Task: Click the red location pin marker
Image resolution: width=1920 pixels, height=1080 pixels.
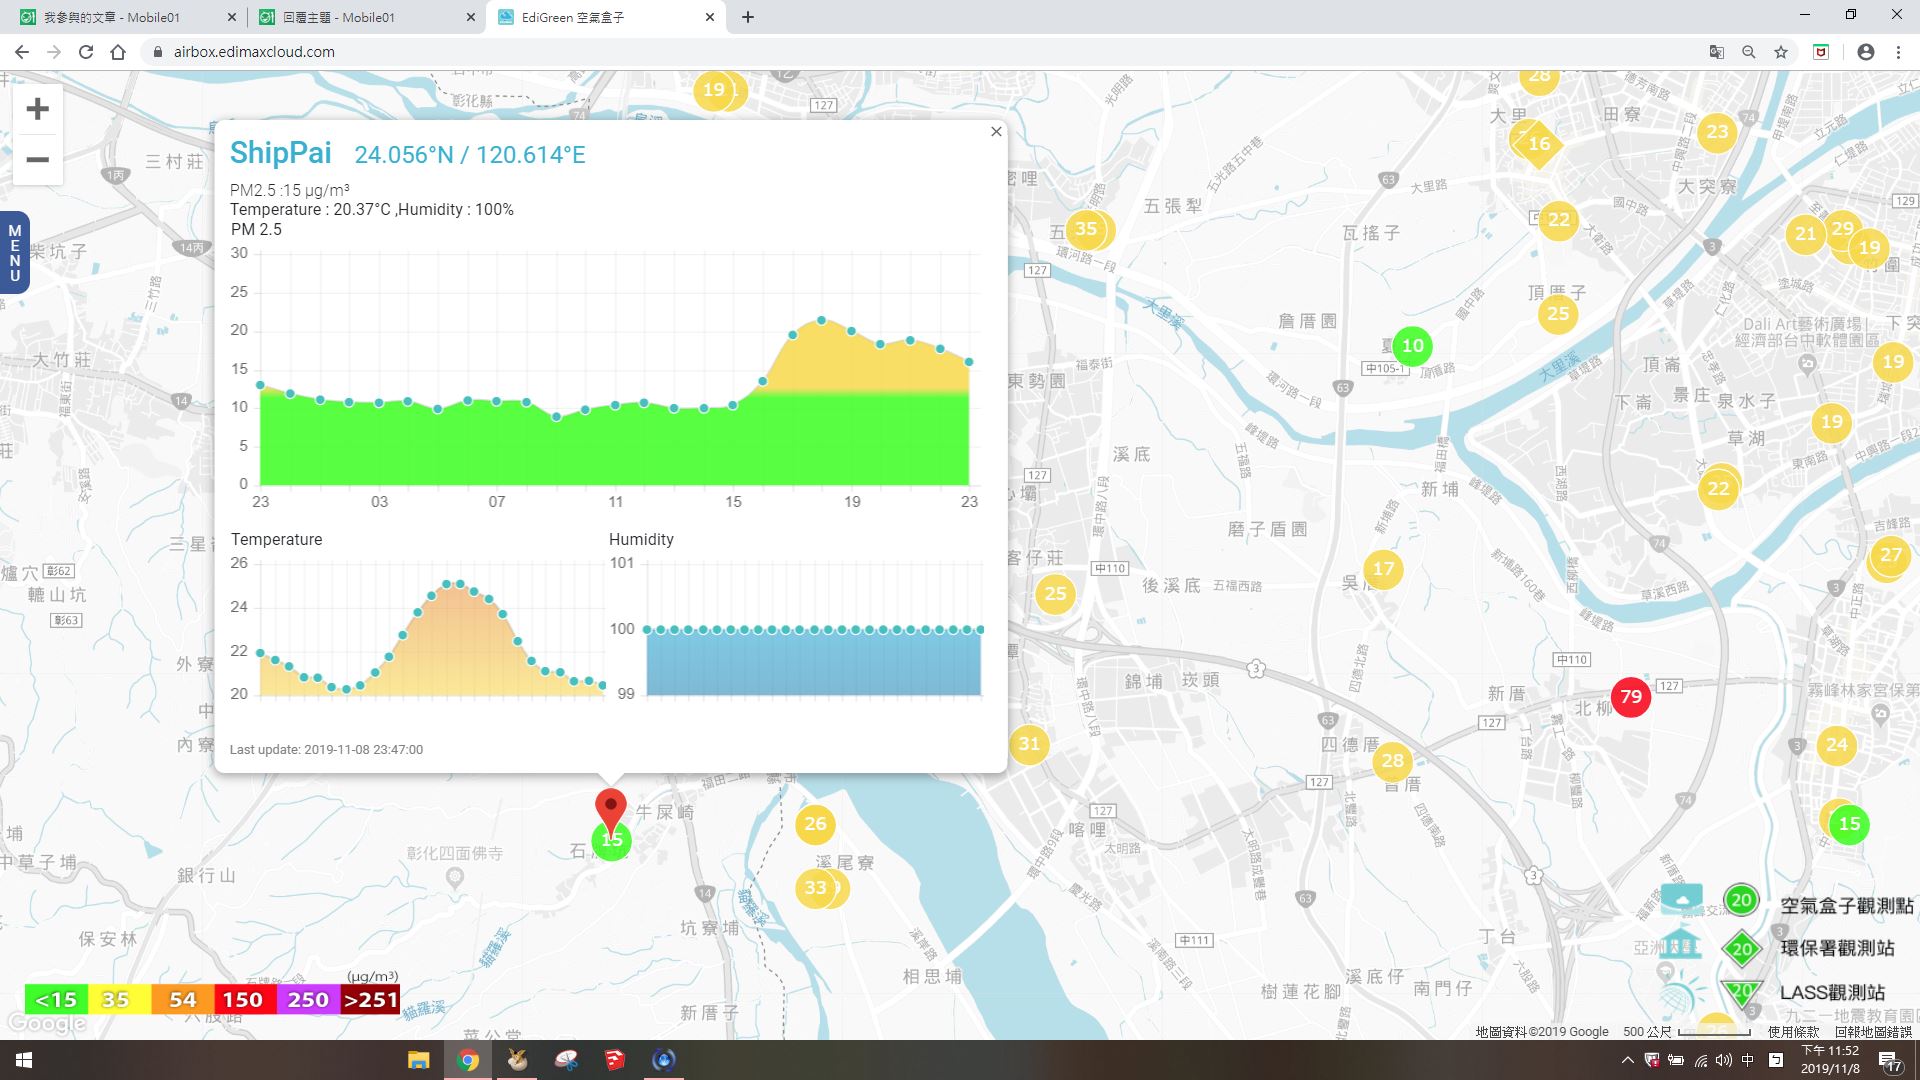Action: (611, 810)
